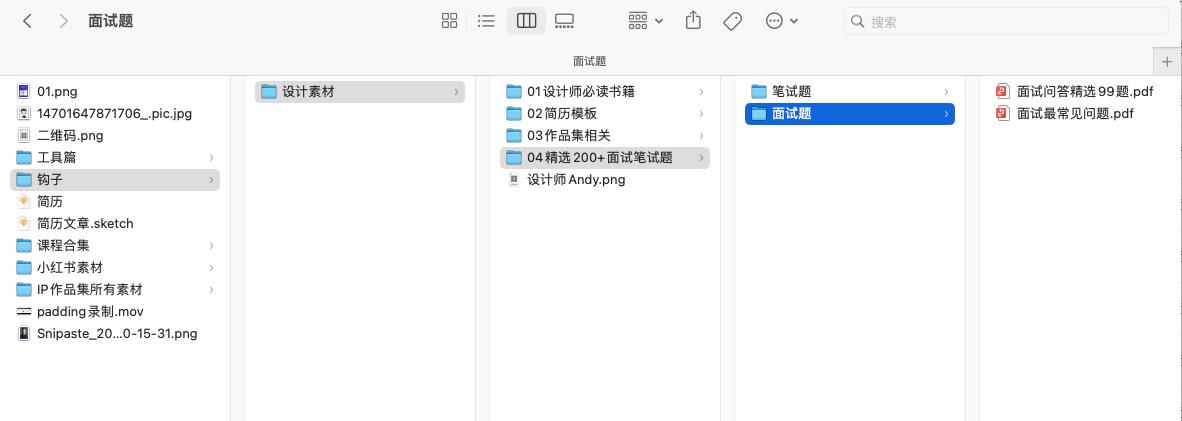The width and height of the screenshot is (1182, 421).
Task: Select 面试问答精选99题.pdf
Action: pos(1086,92)
